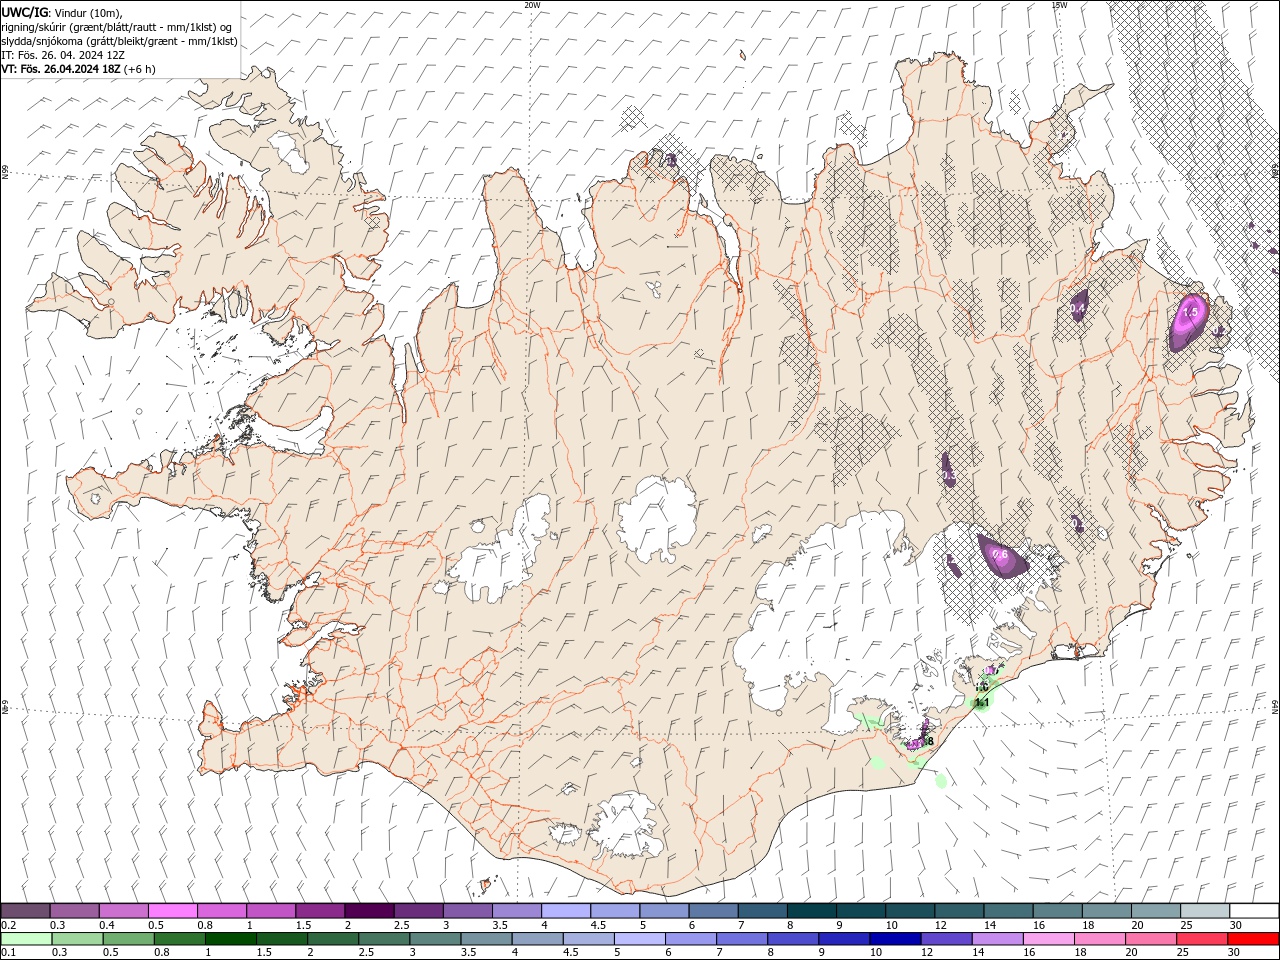The height and width of the screenshot is (960, 1280).
Task: Click the pale green bottom-scale swatch between 0.1 and 0.3
Action: pos(27,939)
